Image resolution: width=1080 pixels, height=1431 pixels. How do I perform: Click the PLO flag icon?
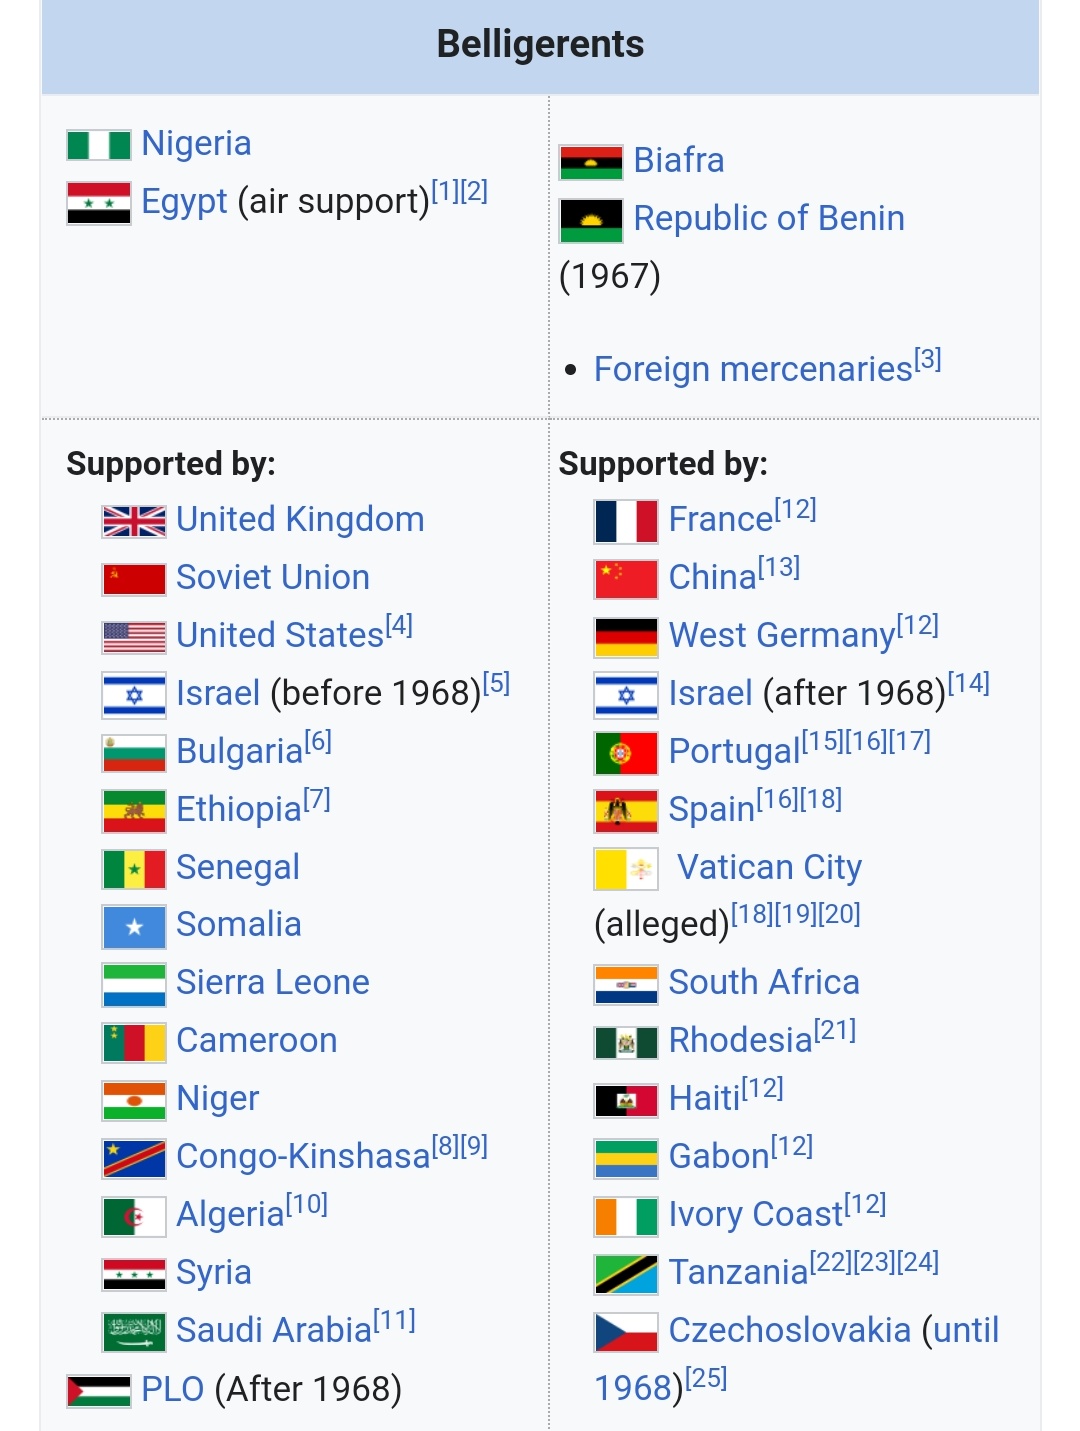[98, 1391]
